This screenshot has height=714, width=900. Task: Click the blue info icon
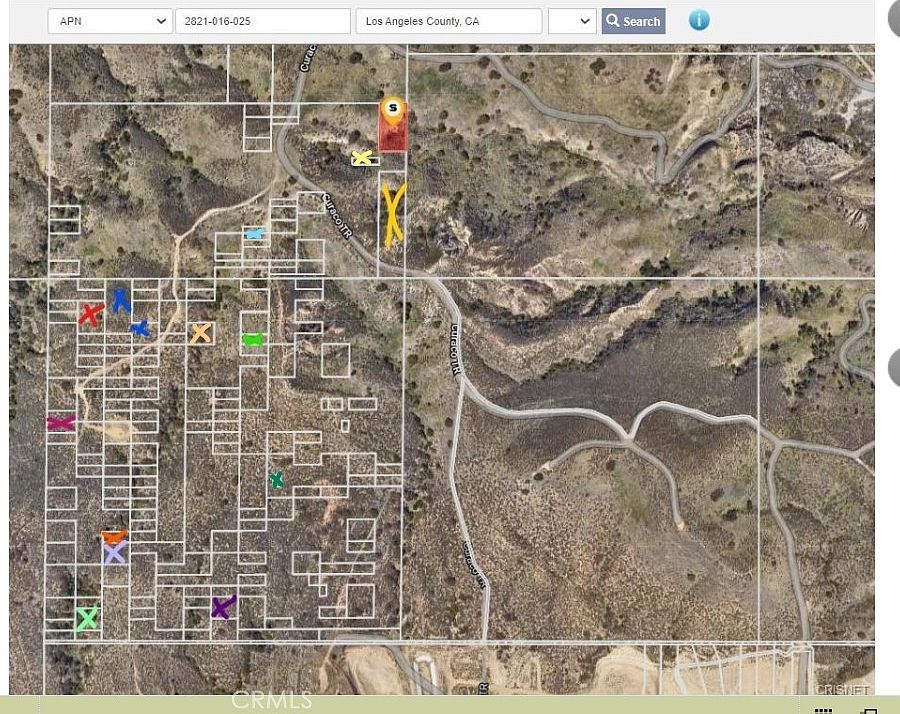699,20
